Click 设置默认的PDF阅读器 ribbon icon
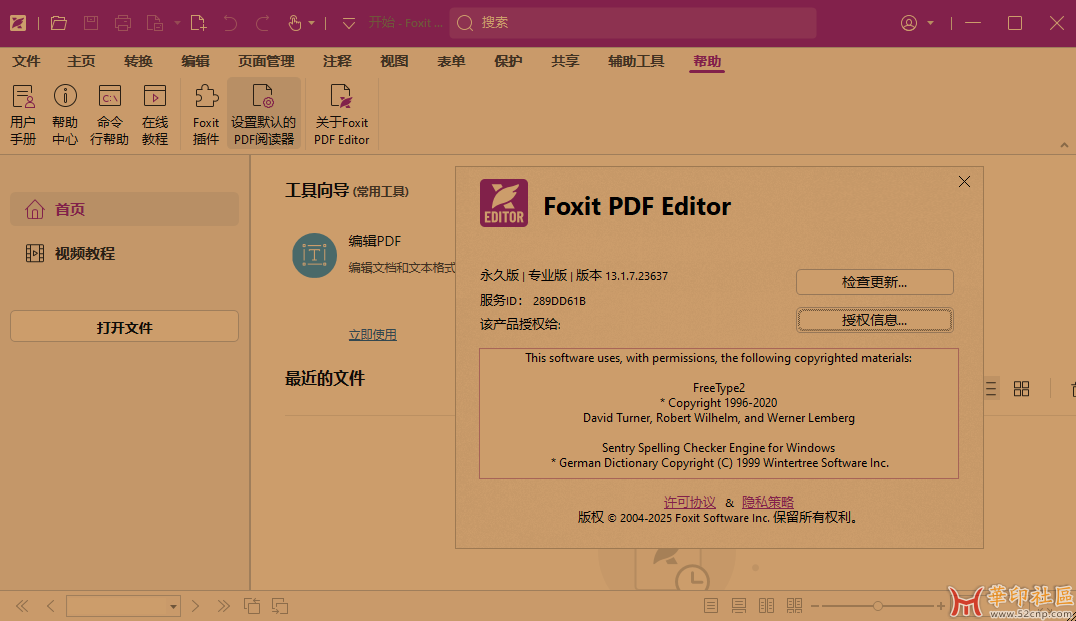 click(x=264, y=115)
